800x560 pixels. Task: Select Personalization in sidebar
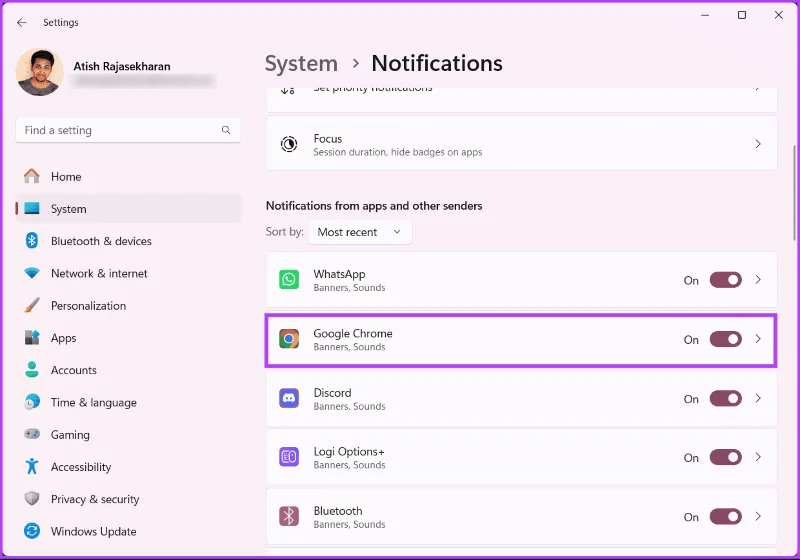point(128,306)
